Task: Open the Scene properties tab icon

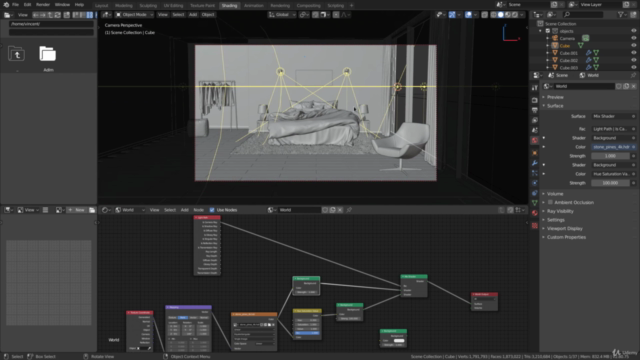Action: (x=535, y=130)
